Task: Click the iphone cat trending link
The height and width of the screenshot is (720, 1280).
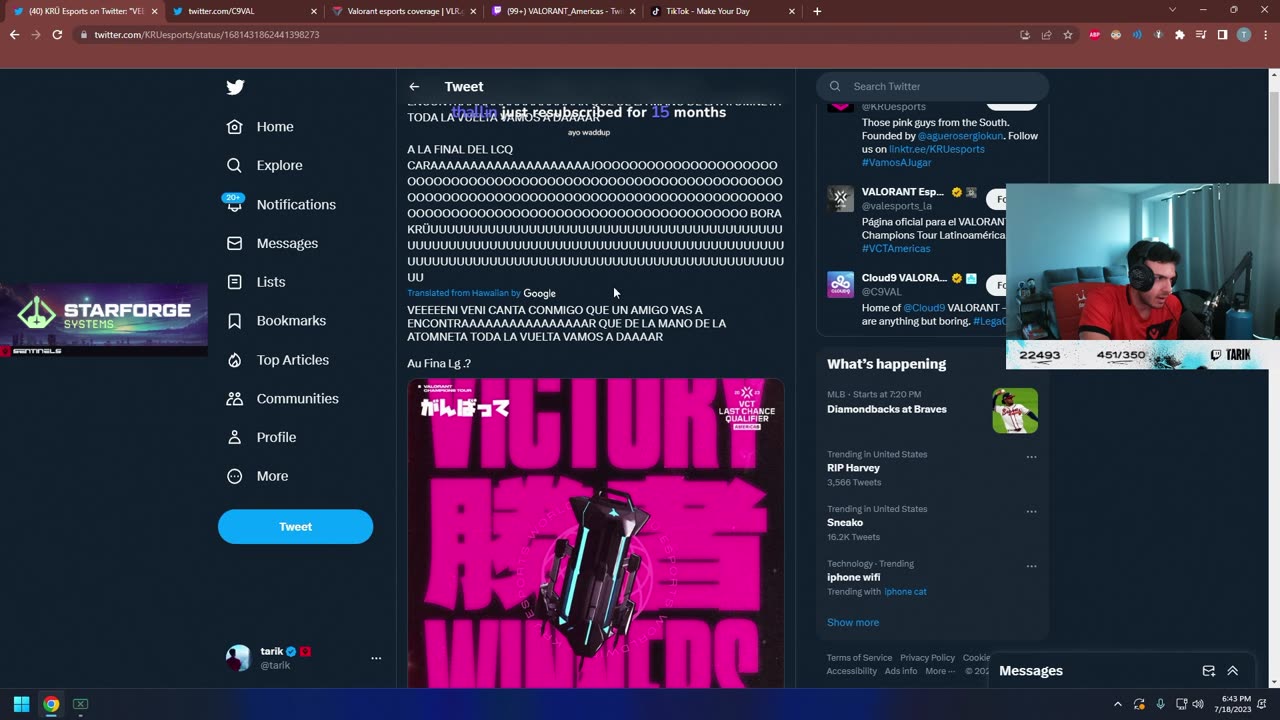Action: 905,592
